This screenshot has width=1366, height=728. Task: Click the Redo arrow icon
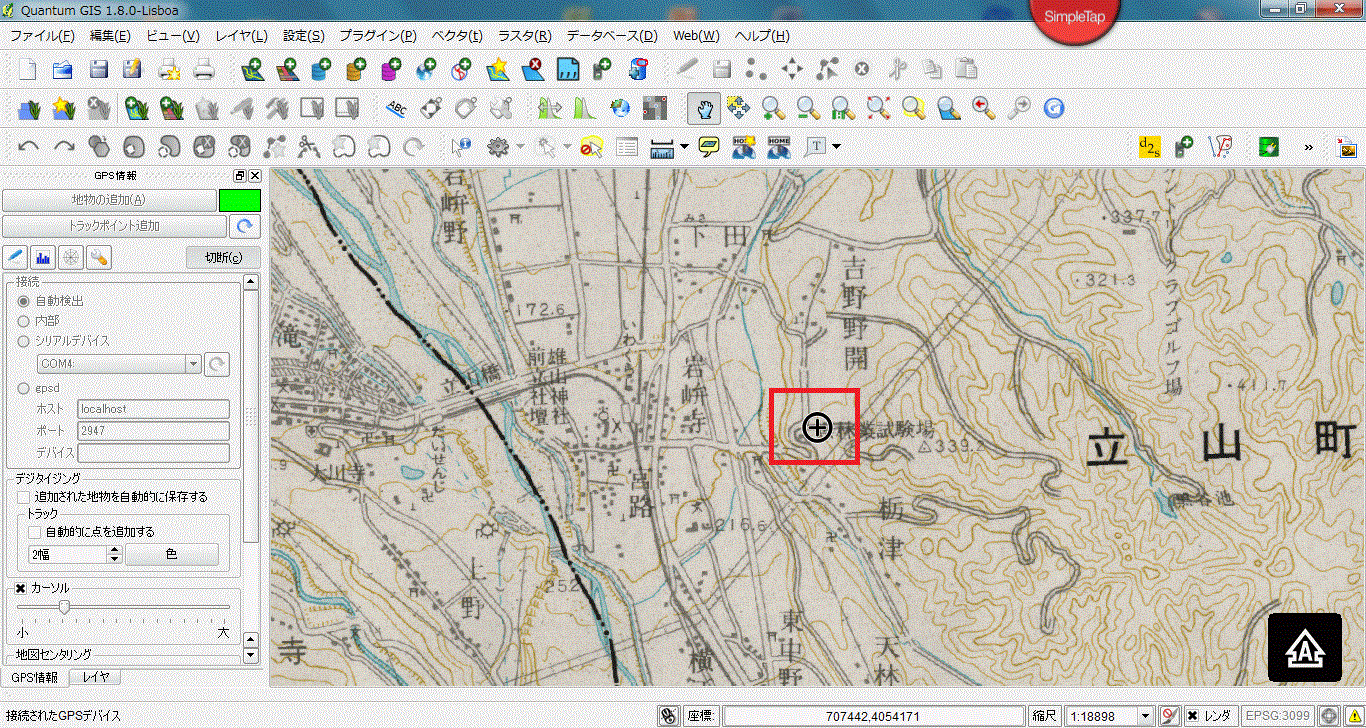click(64, 147)
